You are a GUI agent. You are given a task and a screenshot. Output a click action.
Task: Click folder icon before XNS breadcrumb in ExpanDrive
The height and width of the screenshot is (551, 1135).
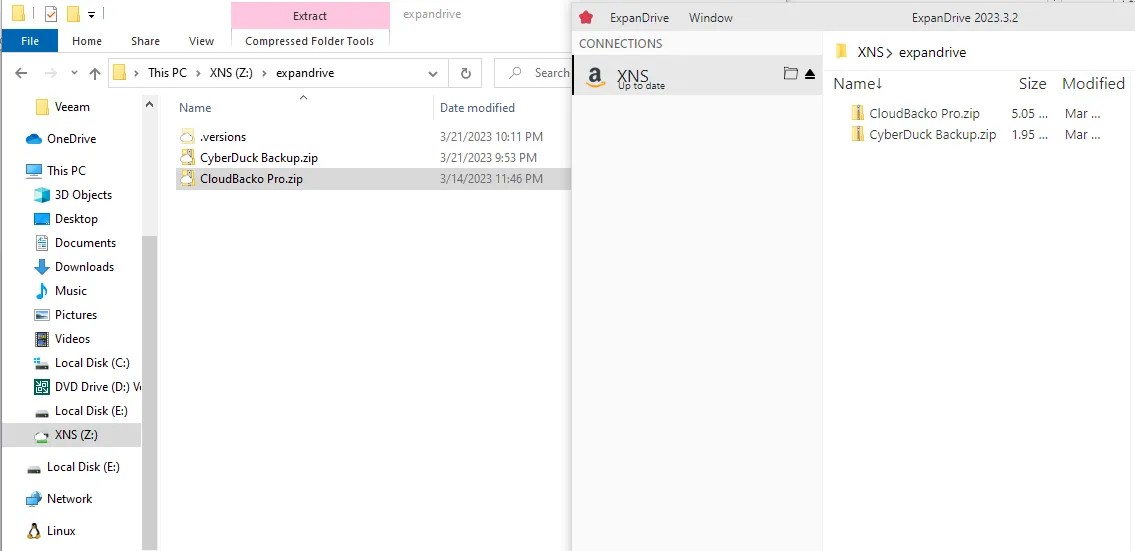840,51
